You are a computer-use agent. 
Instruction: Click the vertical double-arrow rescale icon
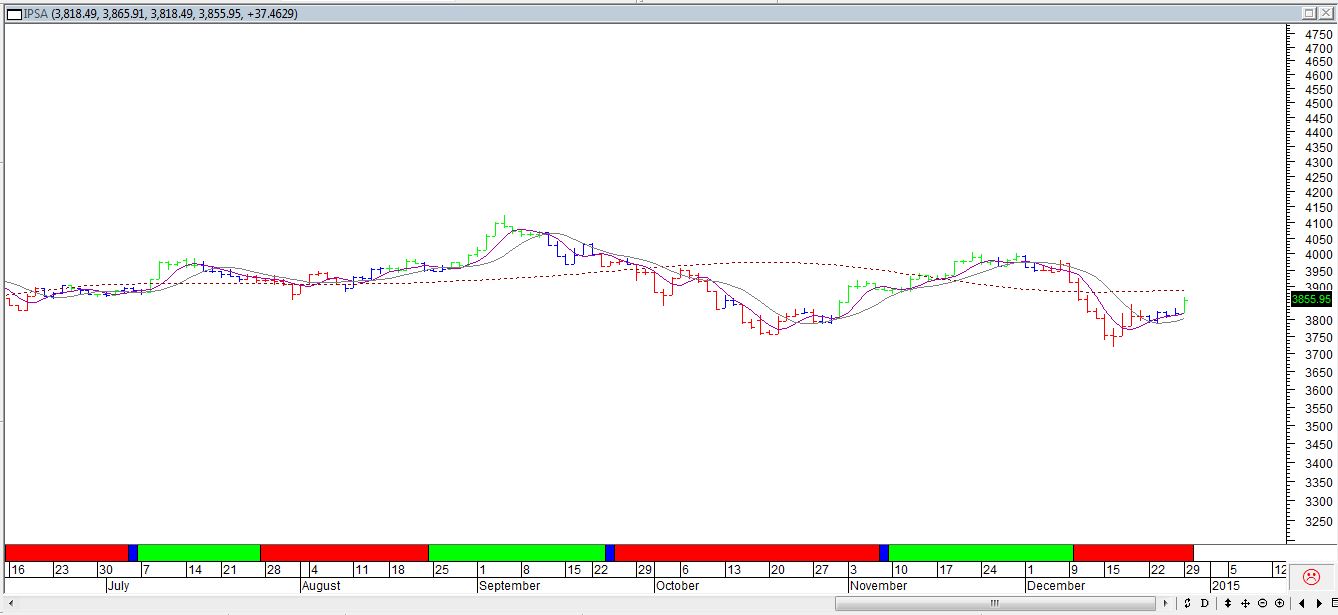pos(1228,603)
